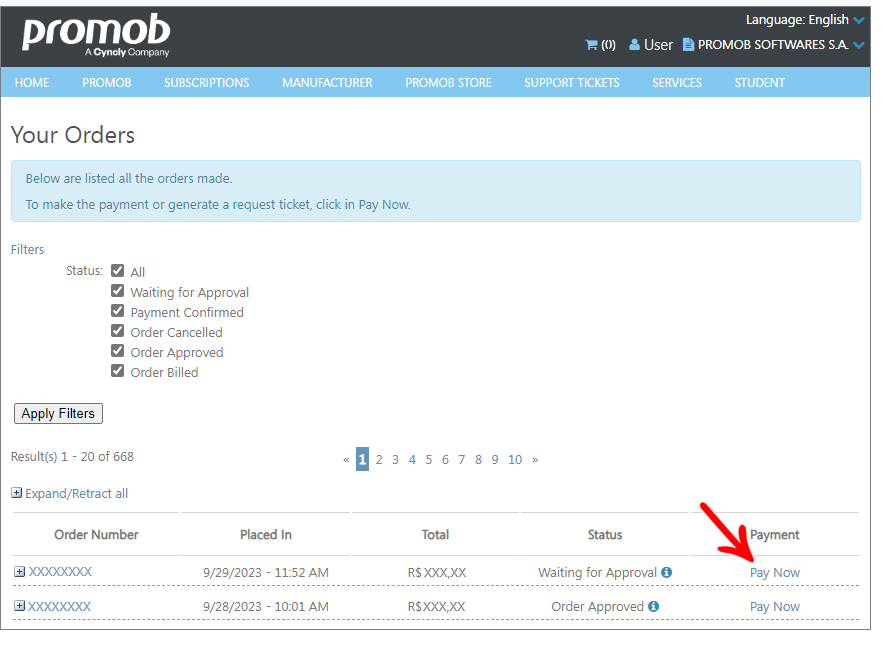887x650 pixels.
Task: Click the PROMOB SOFTWARES document icon
Action: coord(688,45)
